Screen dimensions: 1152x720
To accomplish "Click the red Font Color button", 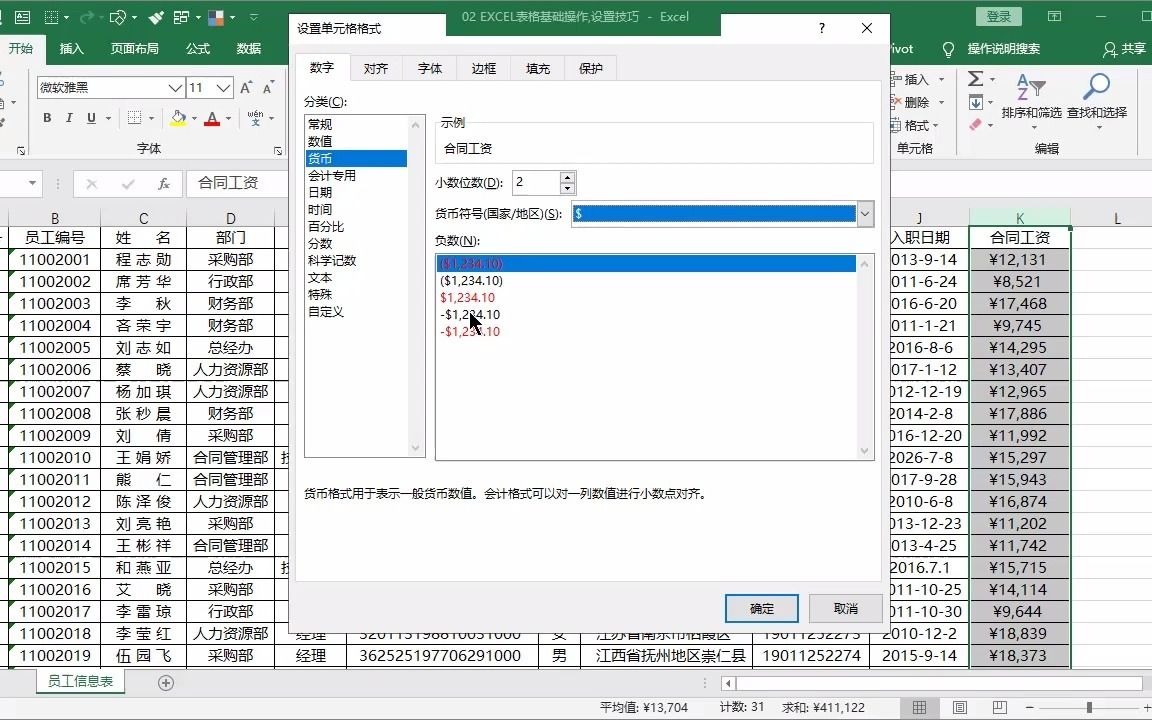I will pyautogui.click(x=212, y=118).
